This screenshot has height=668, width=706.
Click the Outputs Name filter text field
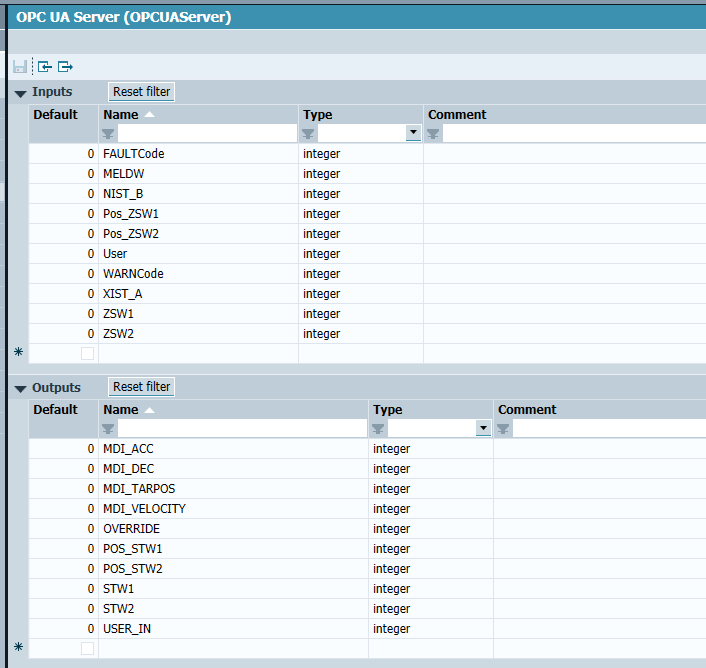click(242, 429)
